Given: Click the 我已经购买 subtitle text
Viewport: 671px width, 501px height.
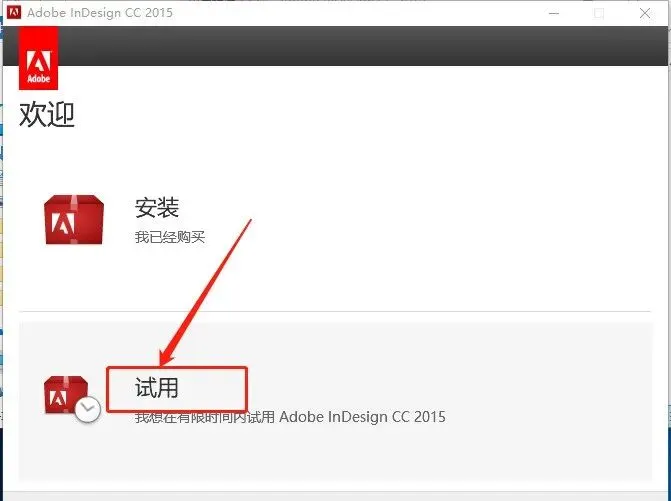Looking at the screenshot, I should (x=170, y=237).
